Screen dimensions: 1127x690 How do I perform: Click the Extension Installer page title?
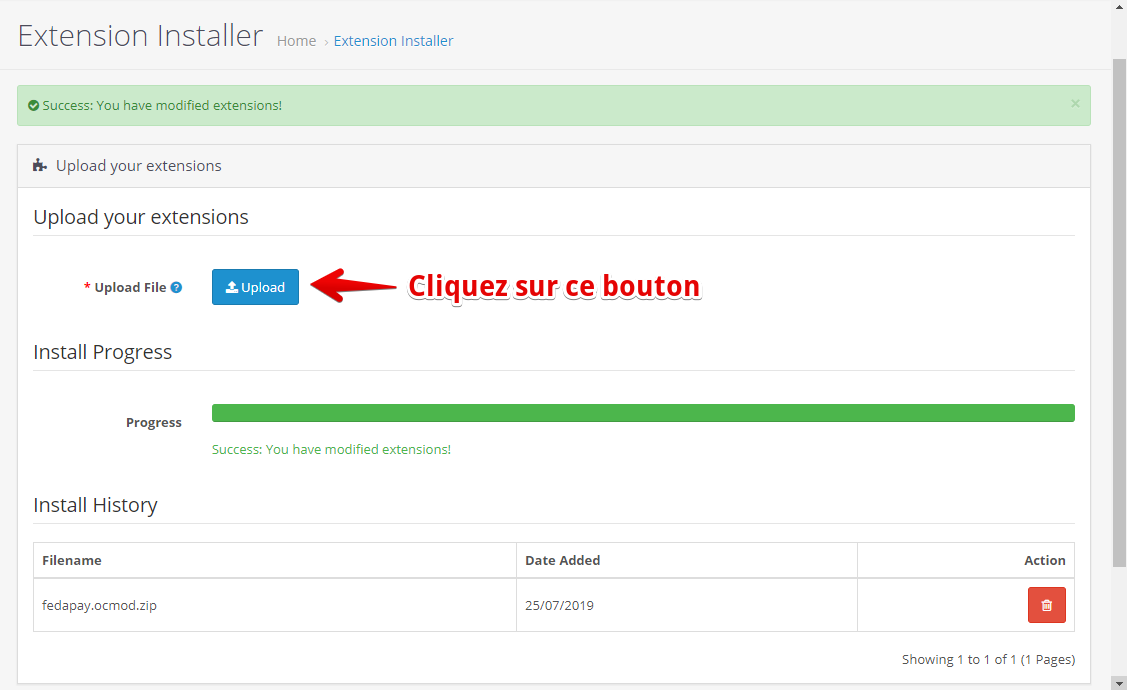click(x=140, y=36)
